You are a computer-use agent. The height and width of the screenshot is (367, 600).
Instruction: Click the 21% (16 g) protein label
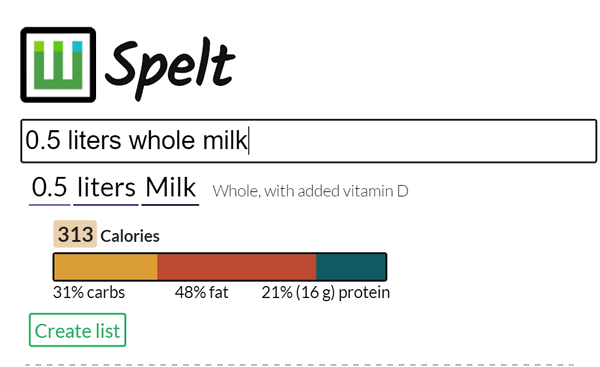tap(326, 293)
